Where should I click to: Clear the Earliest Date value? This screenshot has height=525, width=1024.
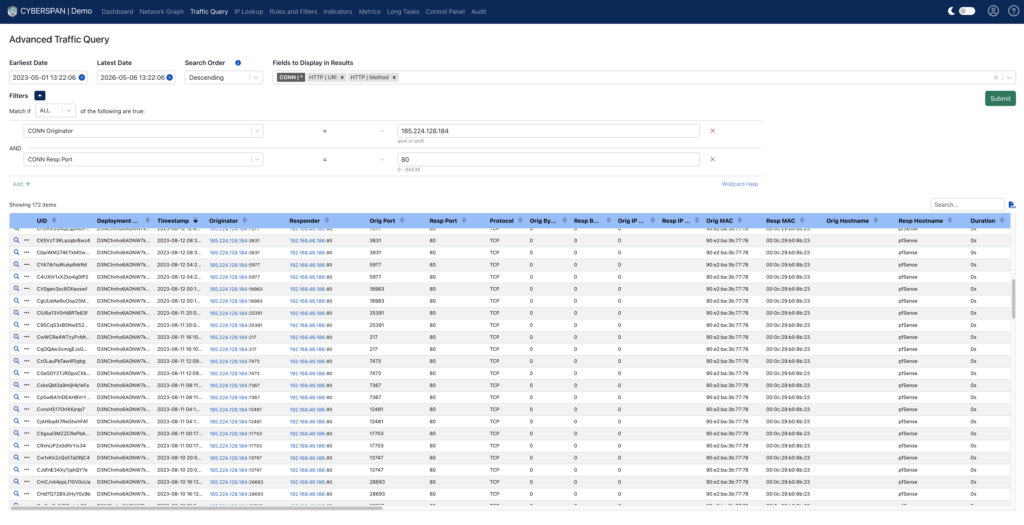(82, 78)
